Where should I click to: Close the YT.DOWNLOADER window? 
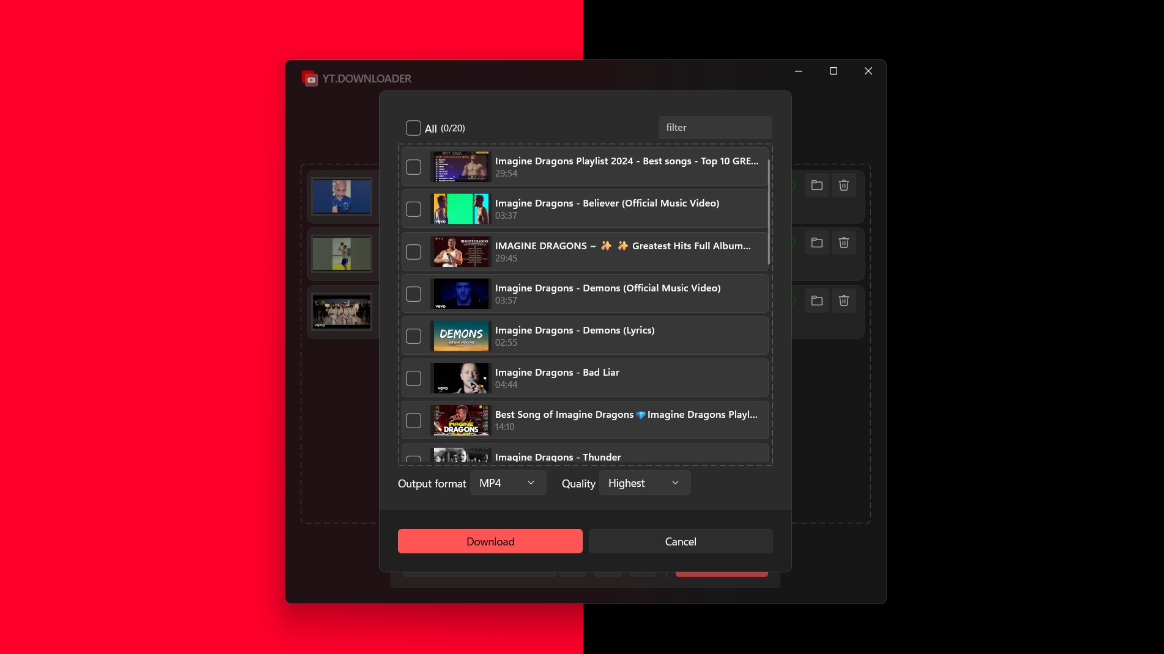click(x=869, y=71)
